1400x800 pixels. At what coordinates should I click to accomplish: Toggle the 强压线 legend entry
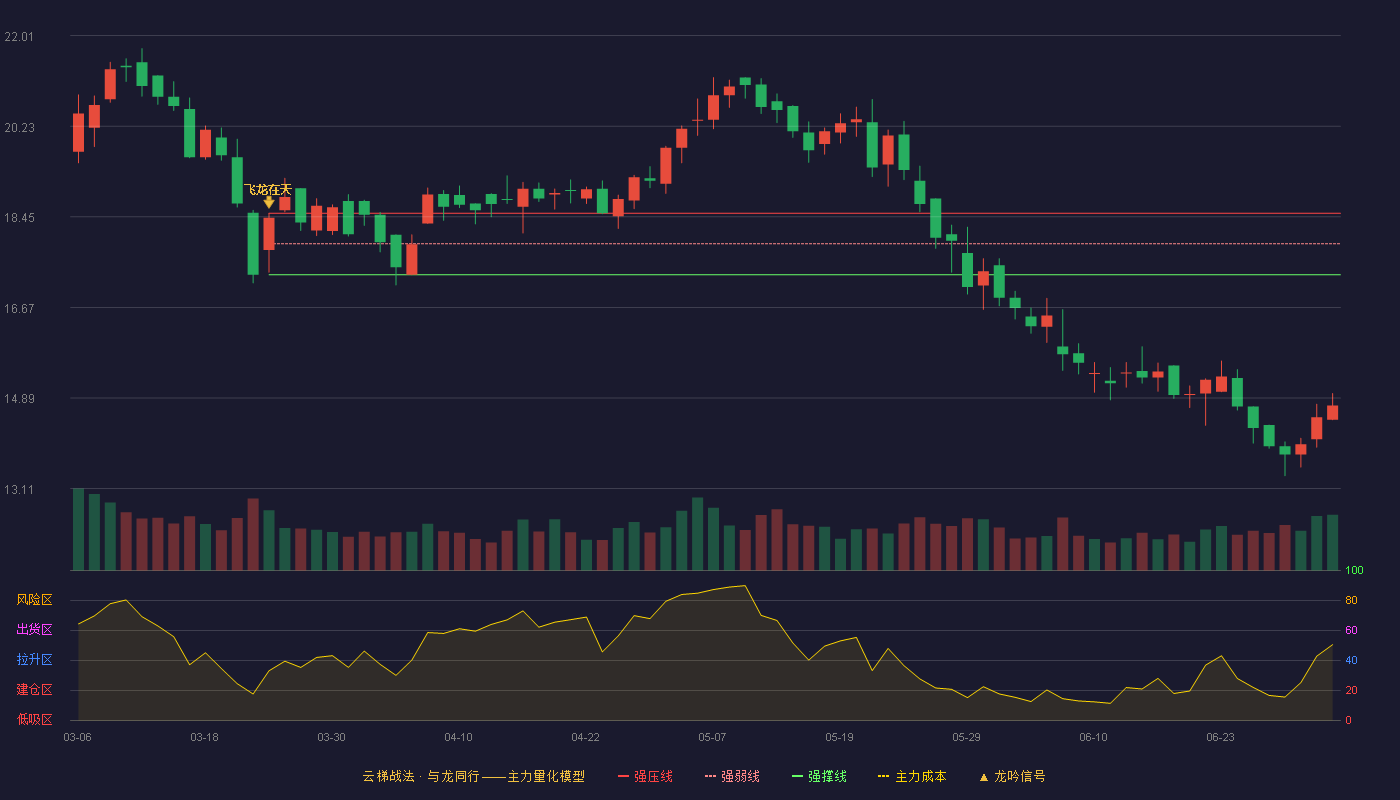tap(645, 776)
